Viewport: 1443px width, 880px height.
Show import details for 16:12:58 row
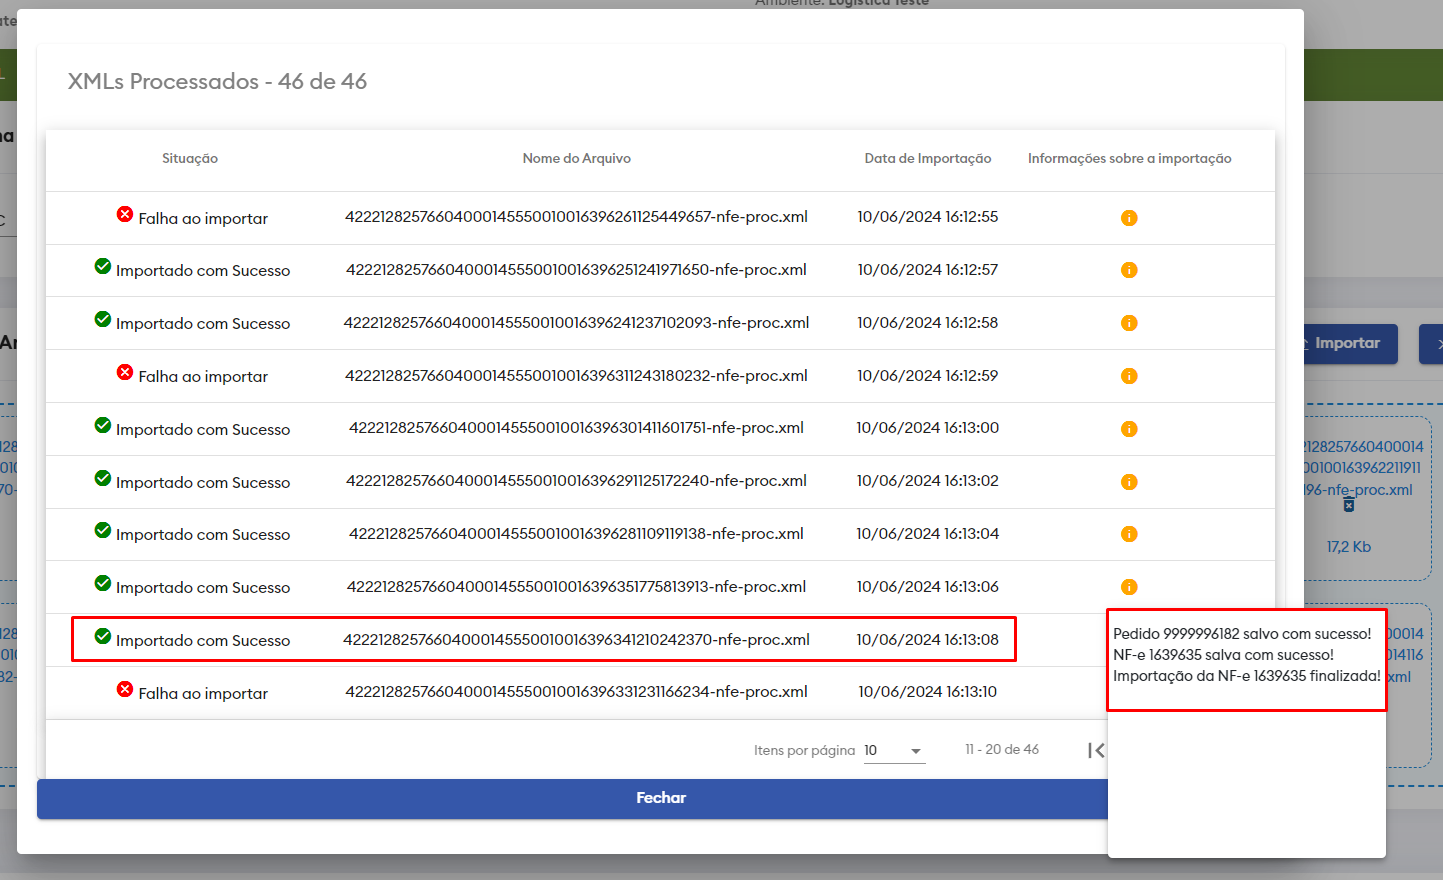(x=1129, y=323)
